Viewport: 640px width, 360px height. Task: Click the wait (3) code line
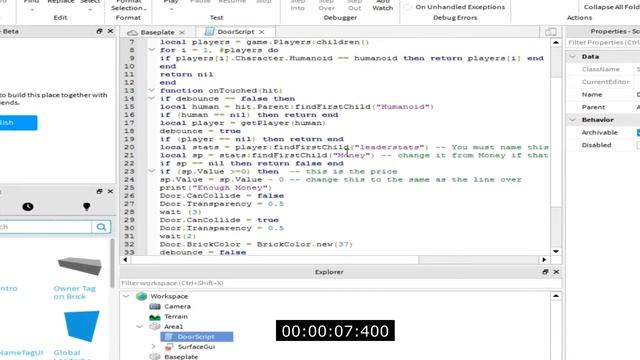180,212
